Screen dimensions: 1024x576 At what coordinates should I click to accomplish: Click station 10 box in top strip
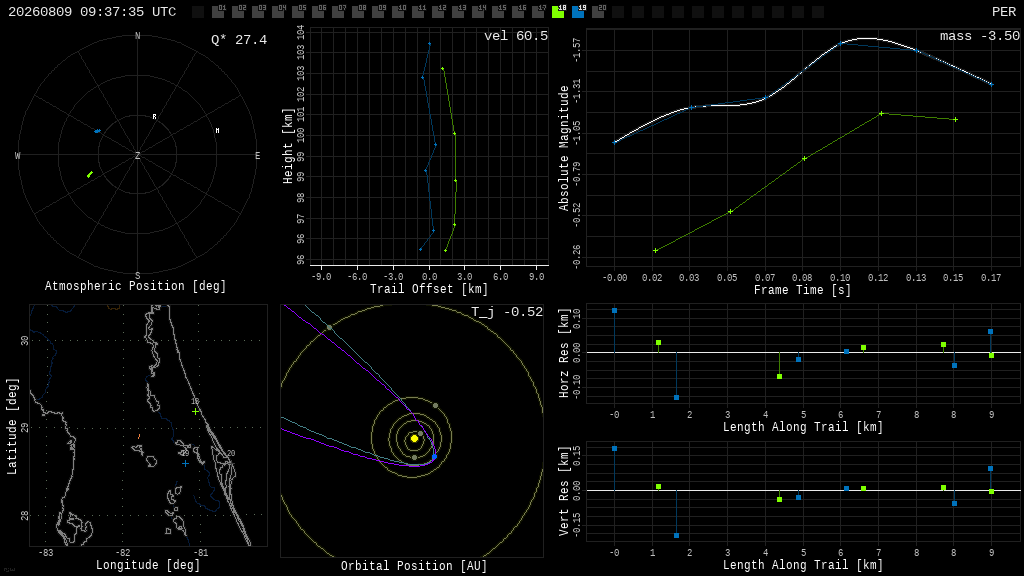(398, 11)
